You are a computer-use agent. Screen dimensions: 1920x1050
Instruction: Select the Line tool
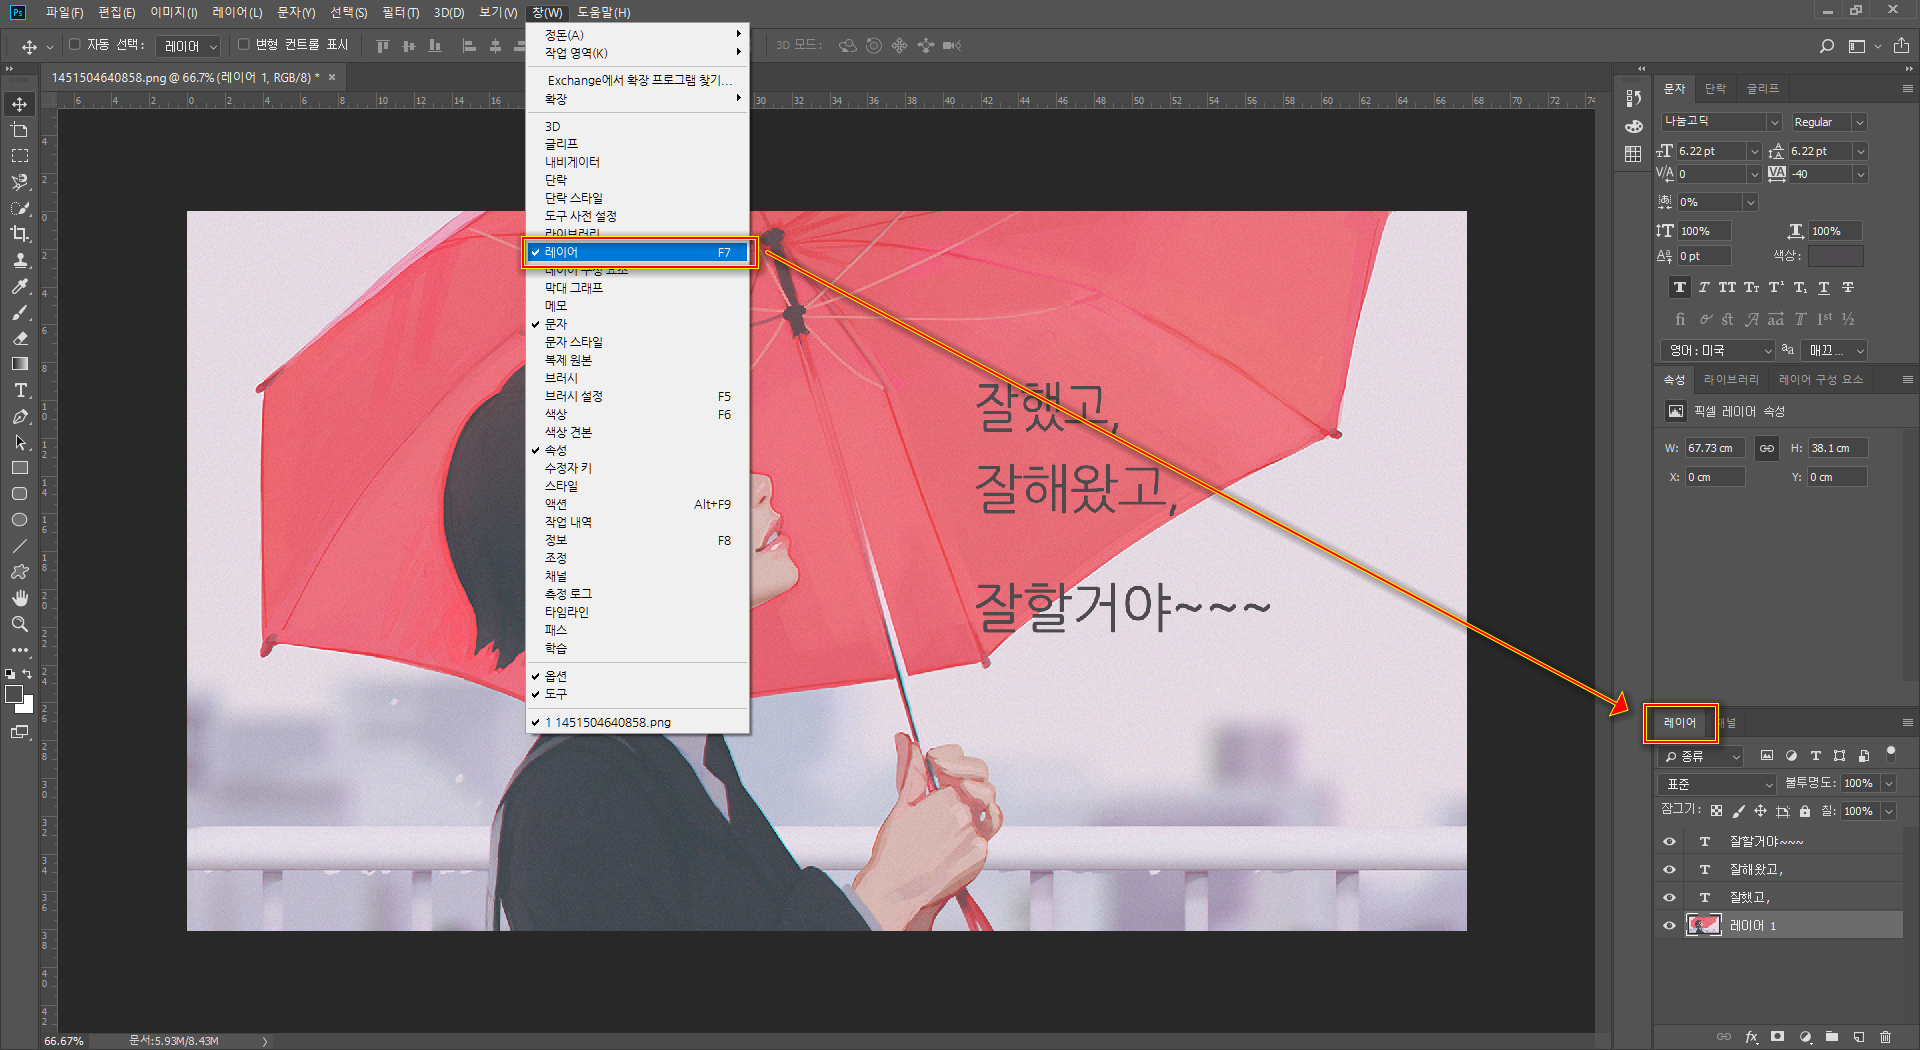point(19,546)
